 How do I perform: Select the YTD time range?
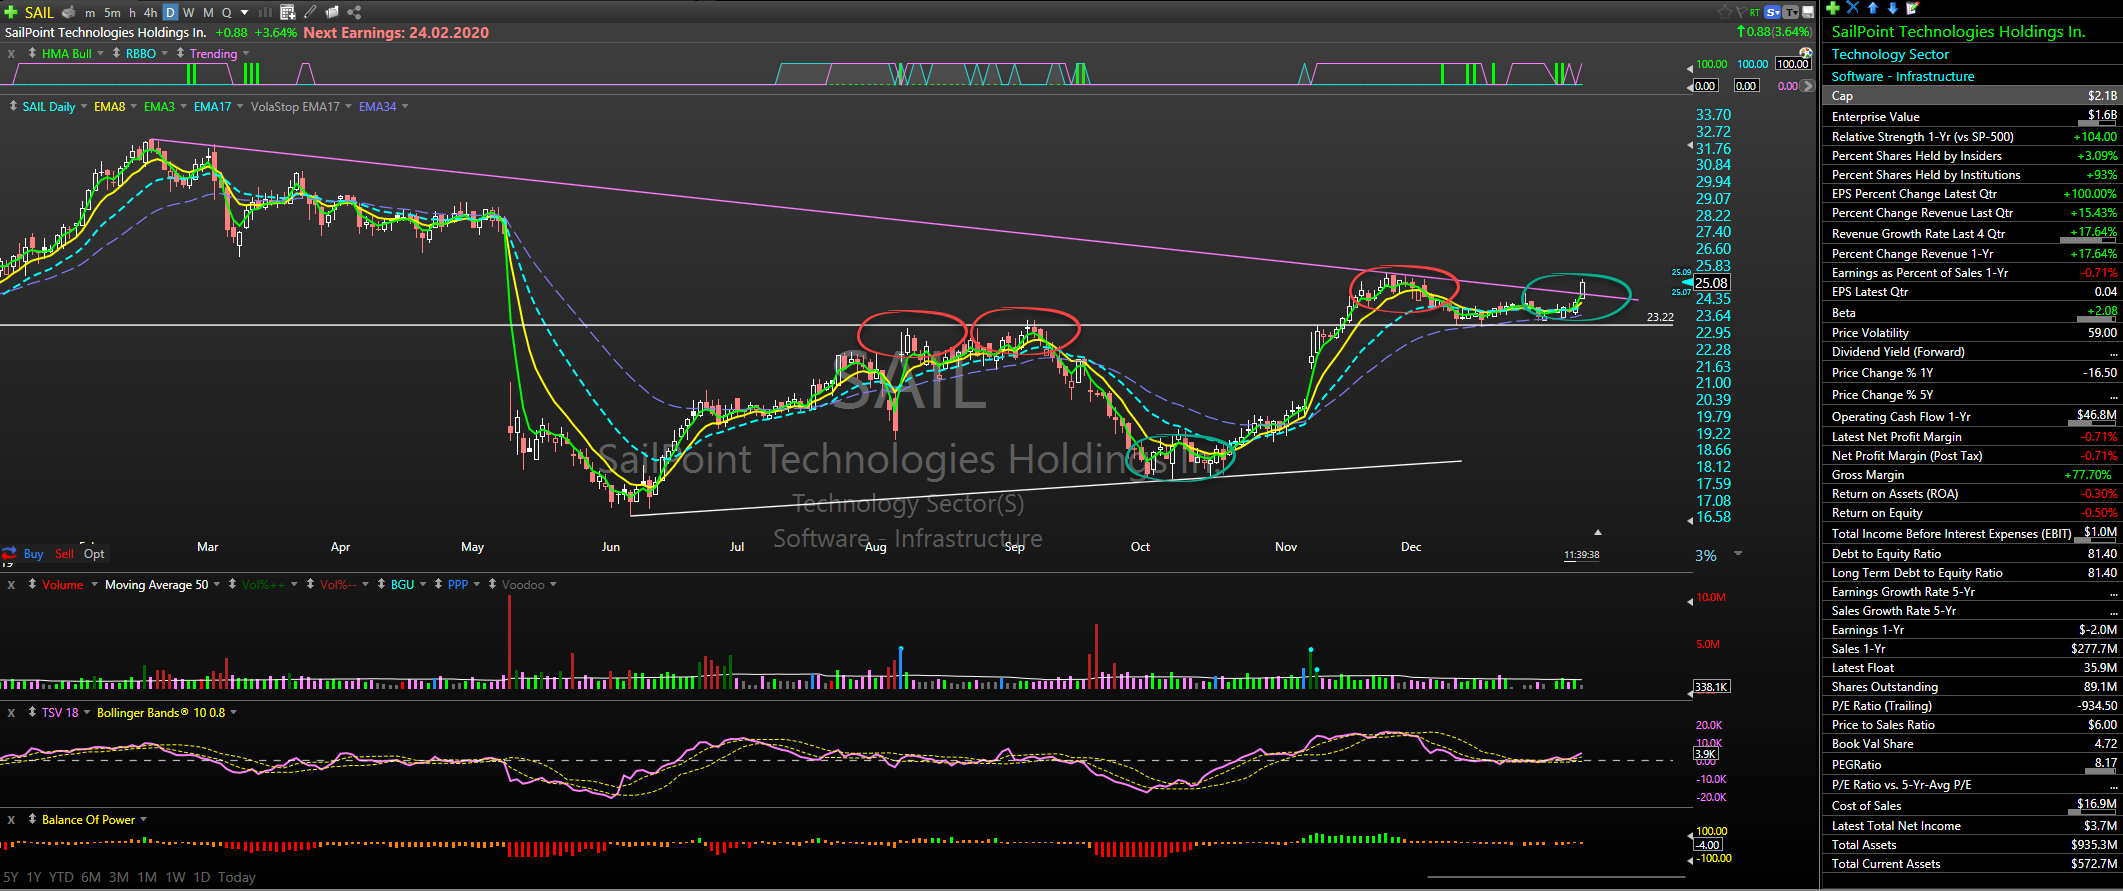pos(61,877)
